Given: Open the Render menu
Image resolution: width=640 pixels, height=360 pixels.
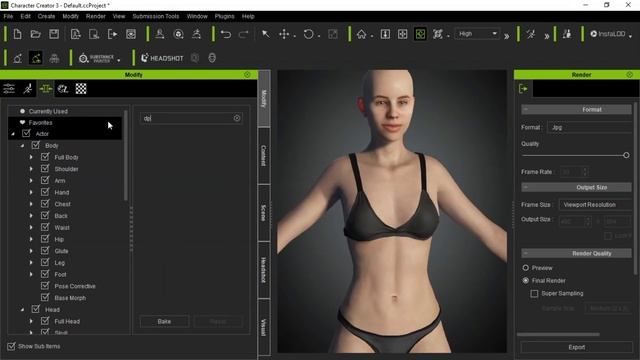Looking at the screenshot, I should point(96,16).
